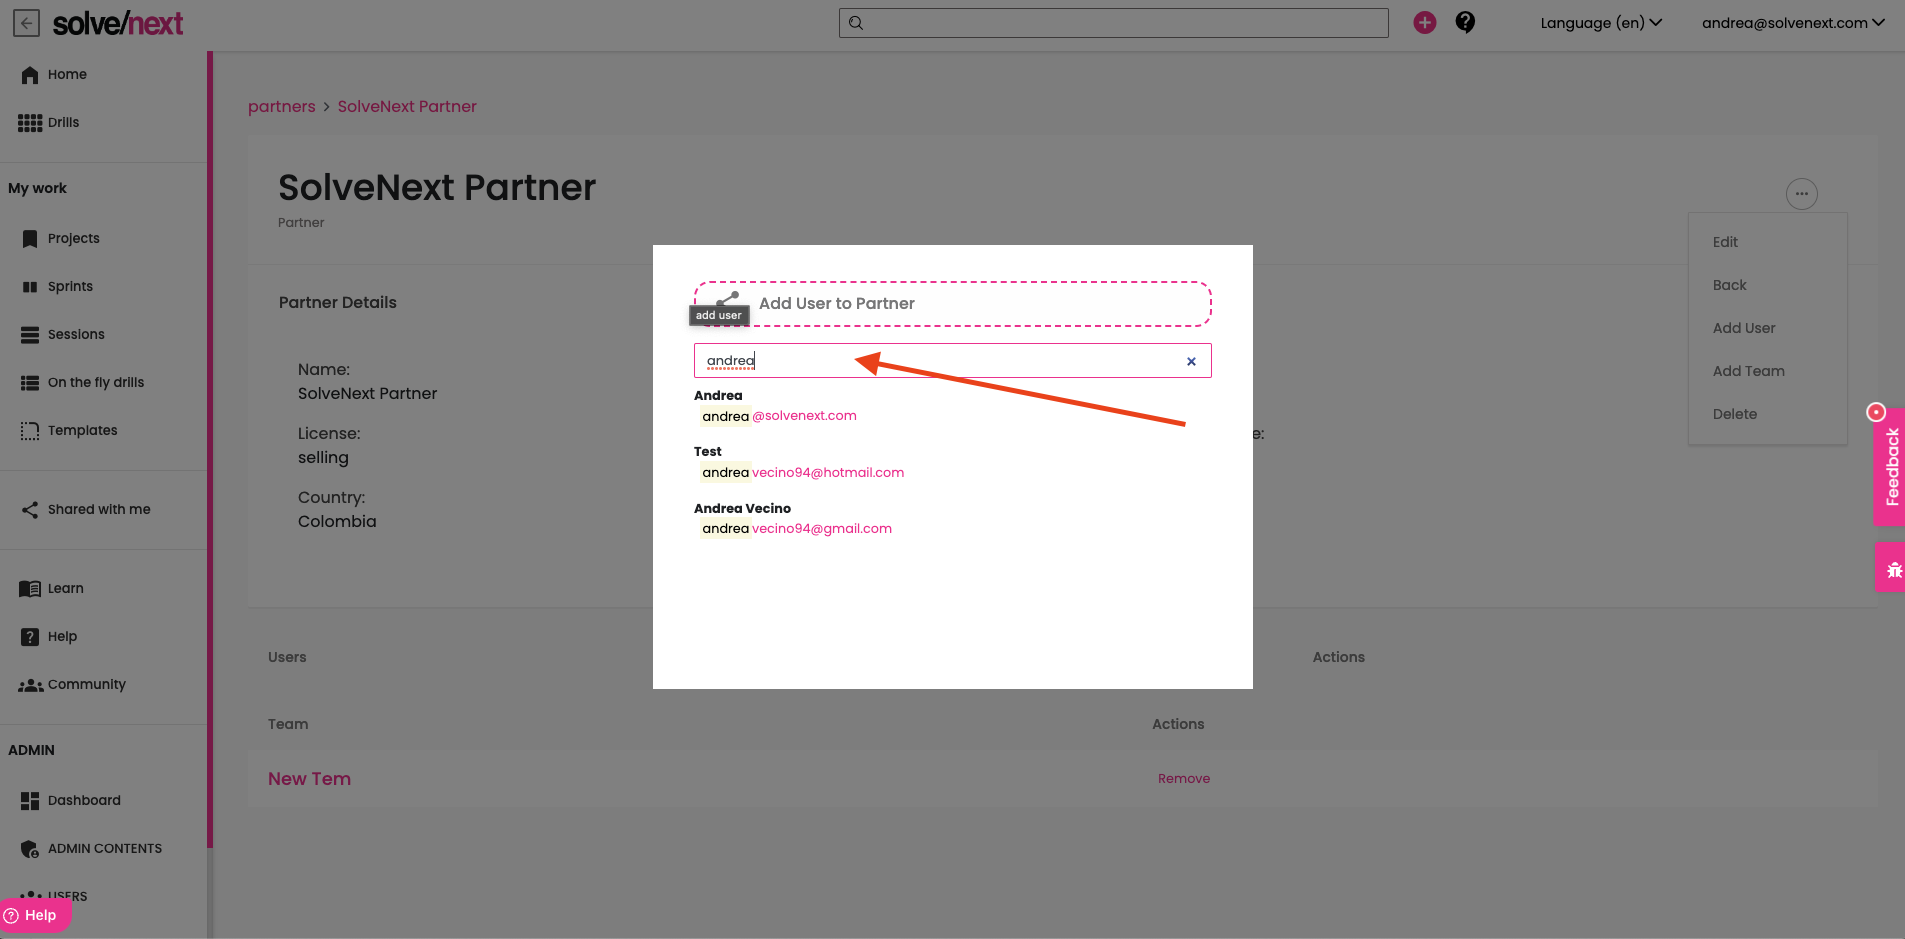
Task: Click the solve/next logo
Action: (x=117, y=23)
